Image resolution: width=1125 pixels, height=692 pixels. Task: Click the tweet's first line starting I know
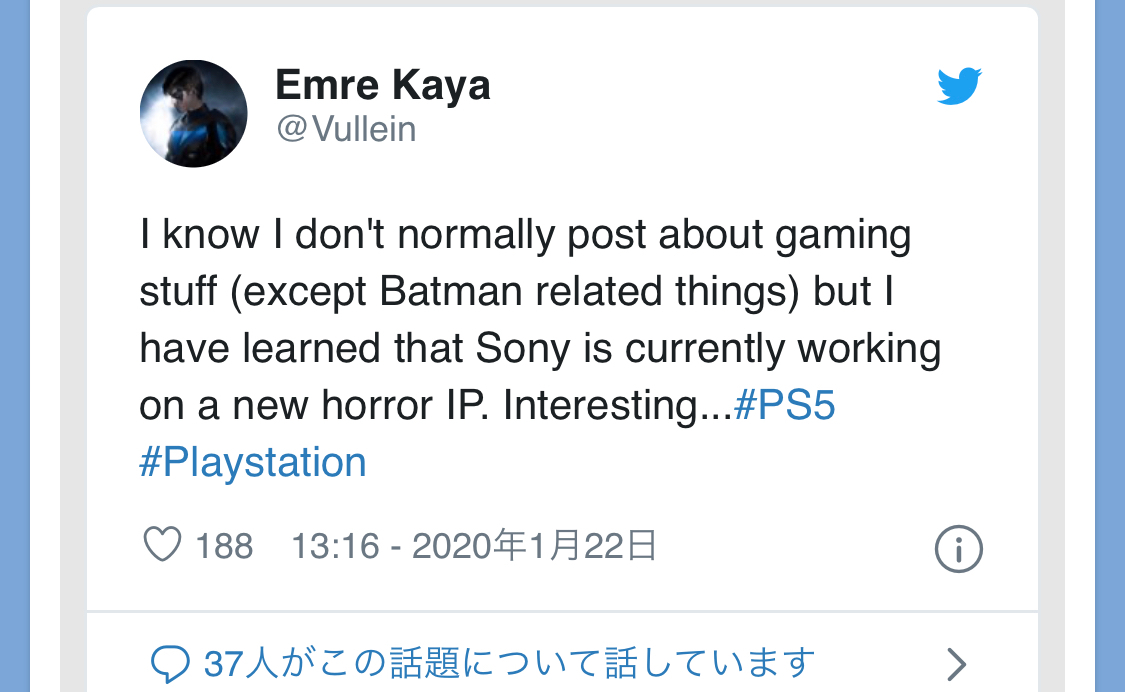525,236
